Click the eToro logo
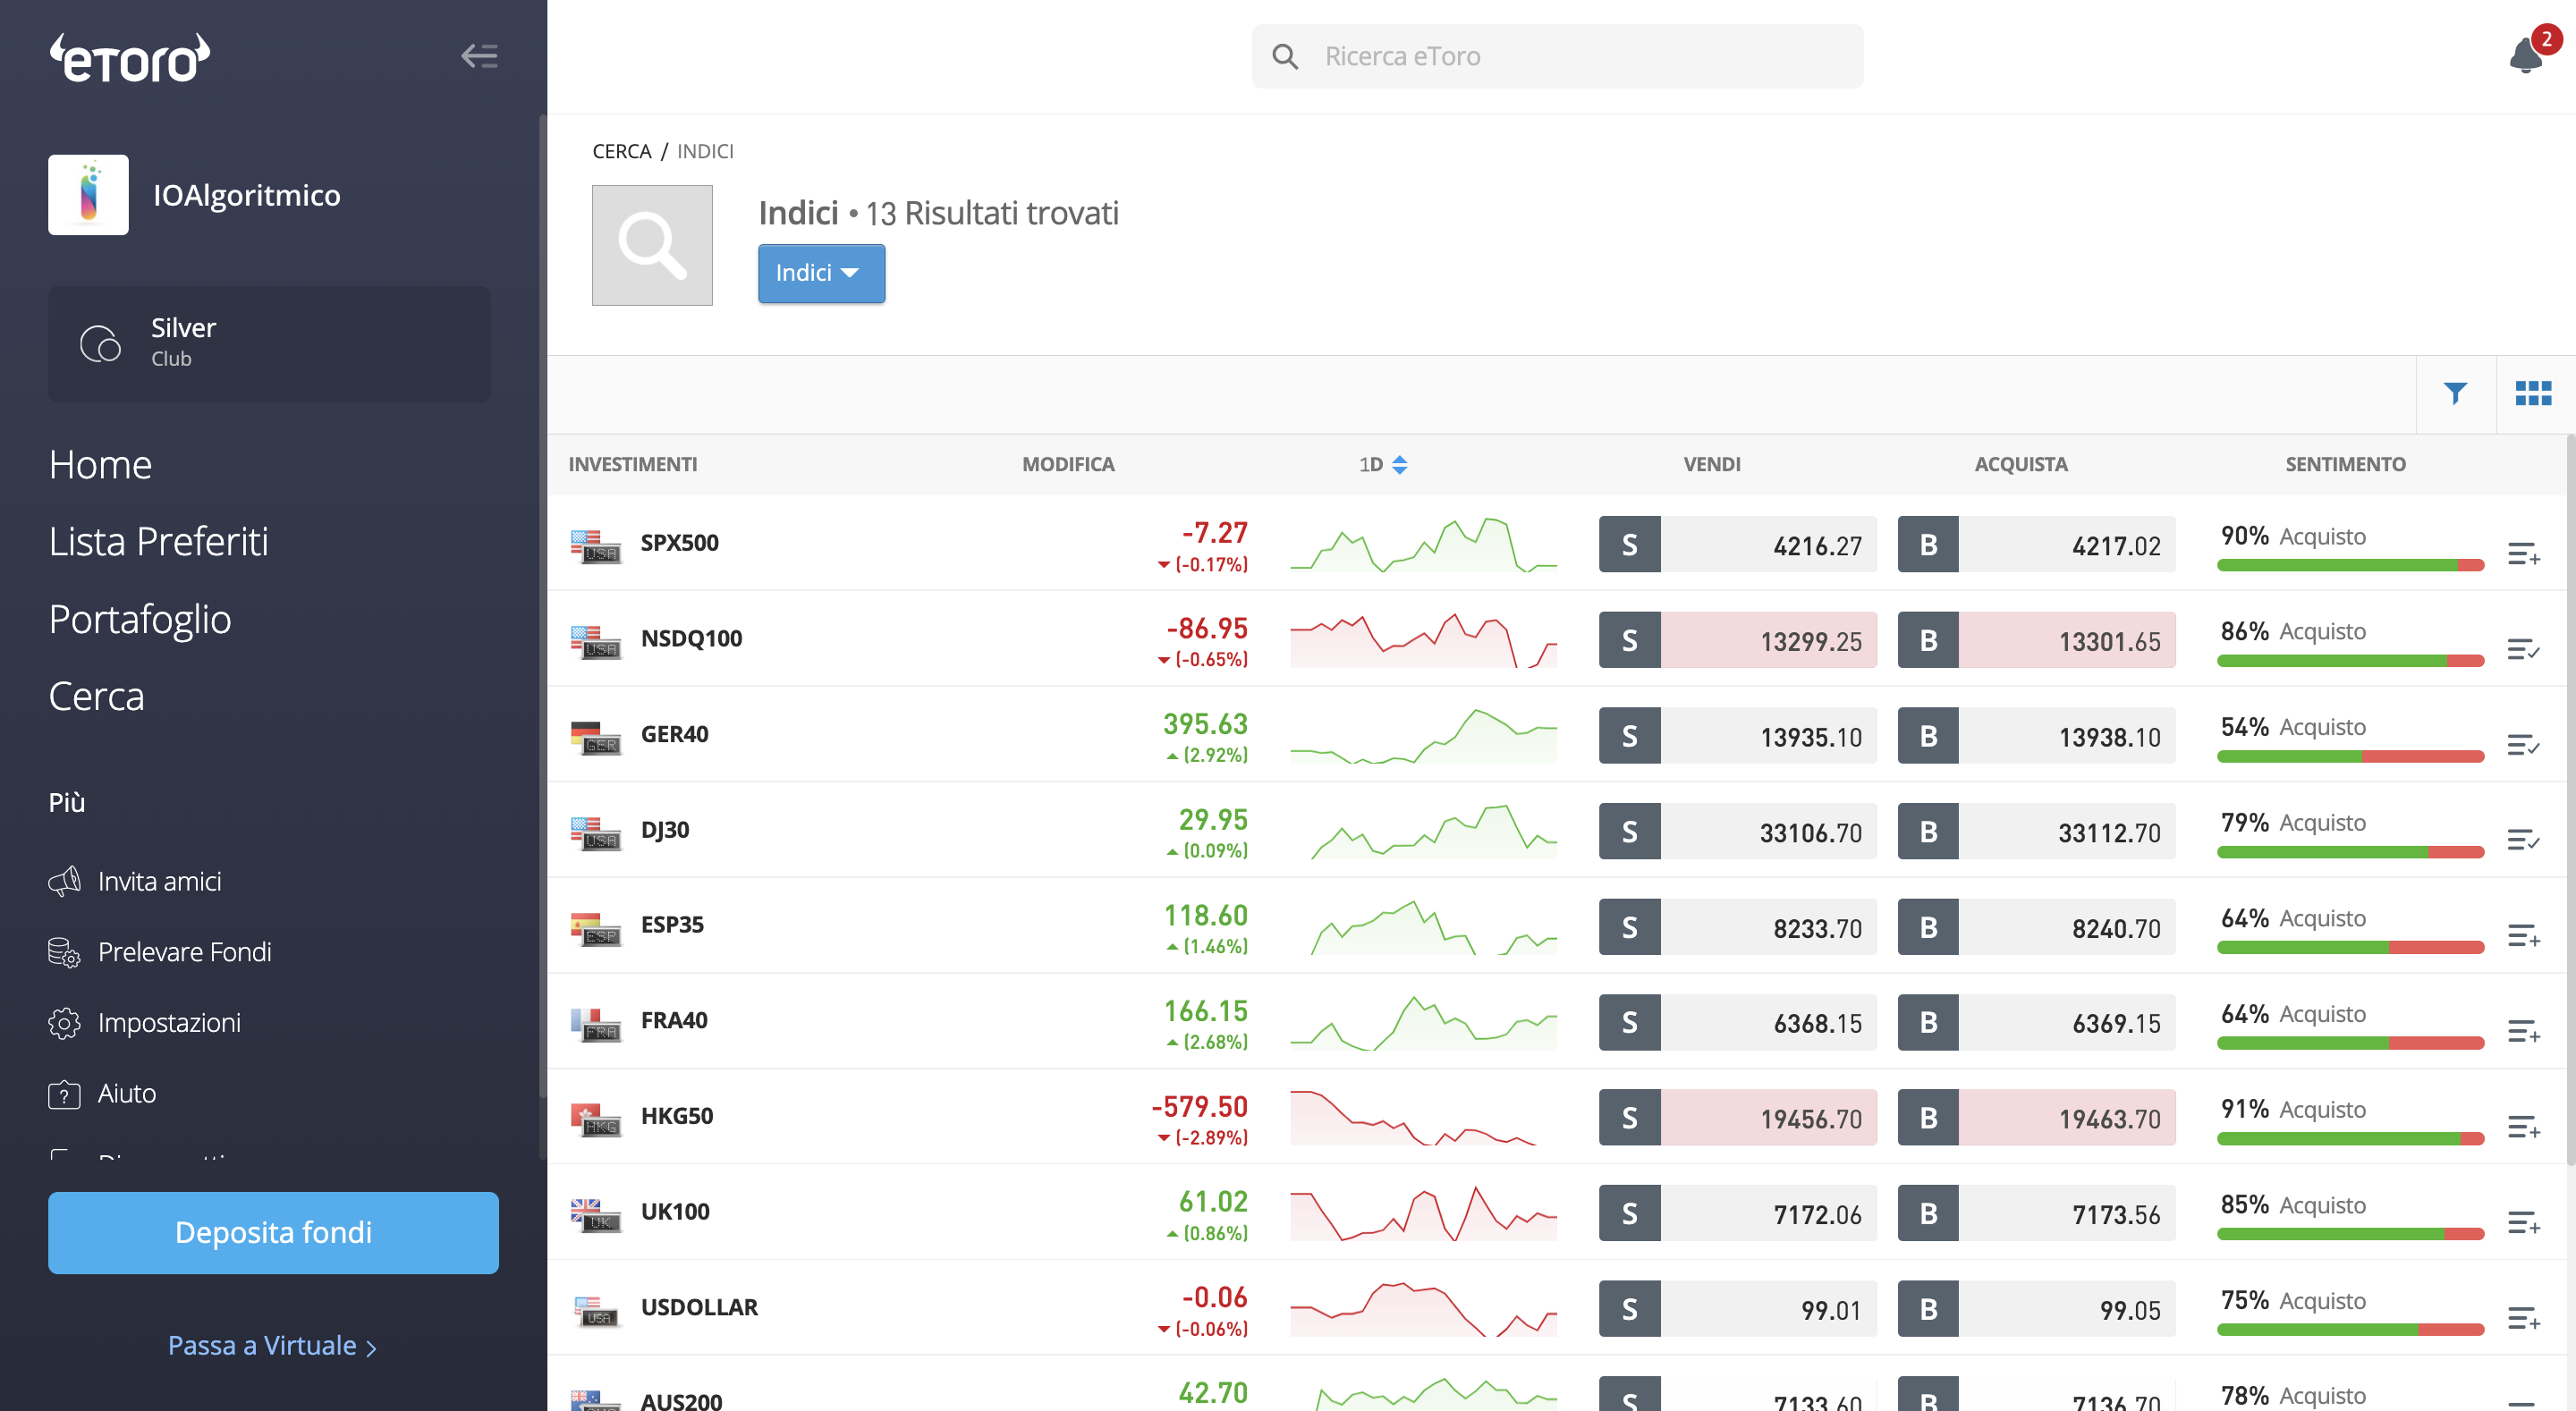The image size is (2576, 1411). (x=130, y=58)
